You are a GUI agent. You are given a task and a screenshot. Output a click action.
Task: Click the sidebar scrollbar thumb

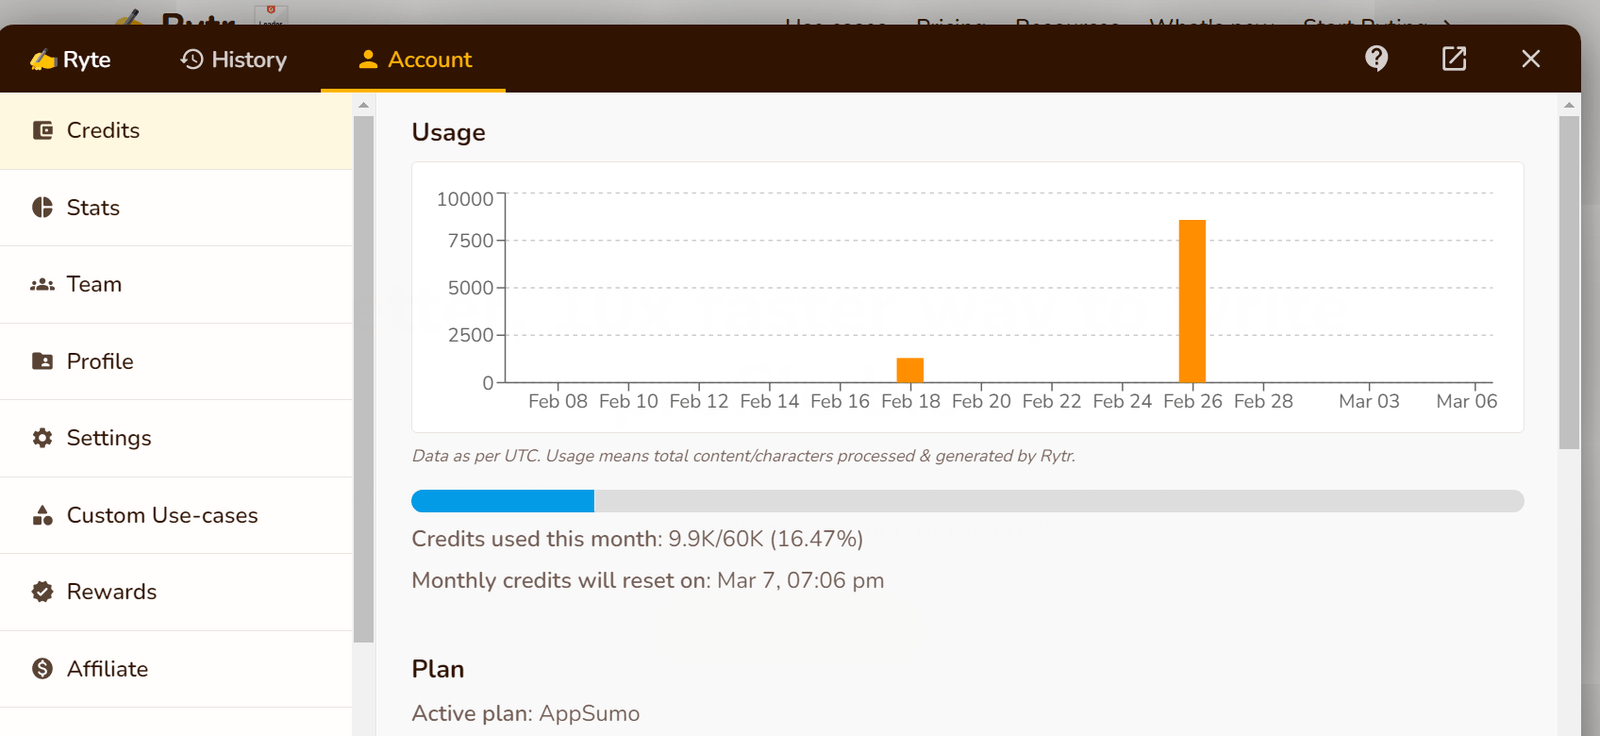(x=363, y=379)
